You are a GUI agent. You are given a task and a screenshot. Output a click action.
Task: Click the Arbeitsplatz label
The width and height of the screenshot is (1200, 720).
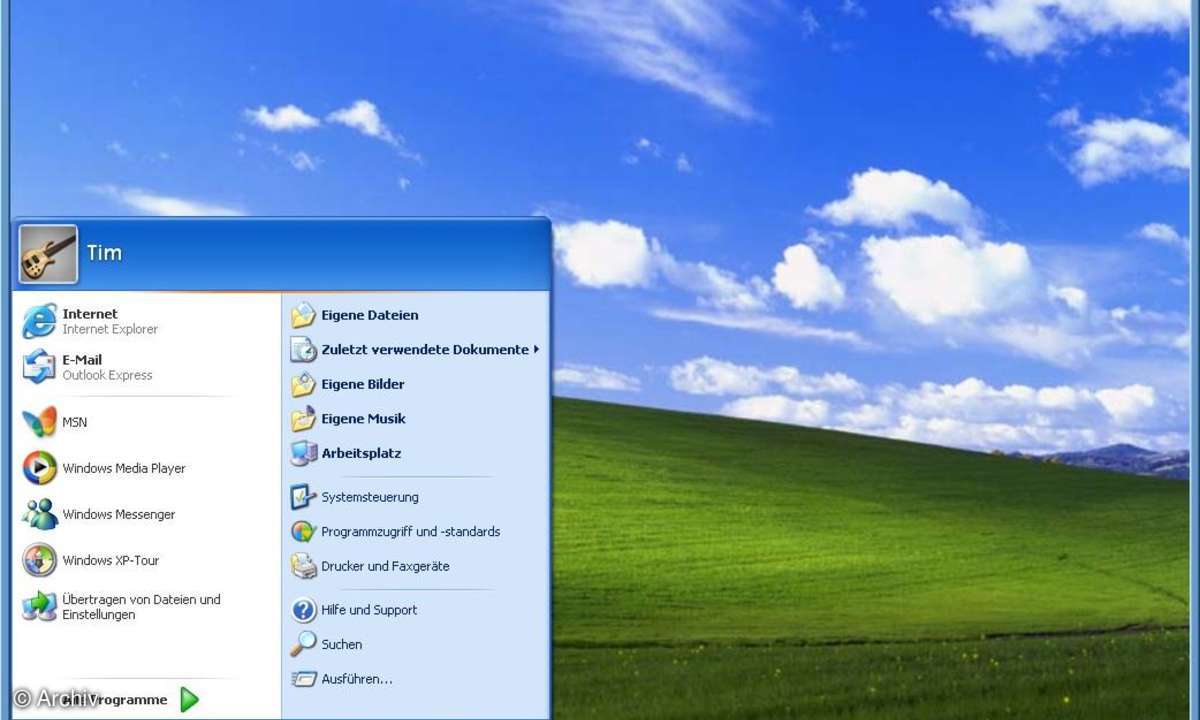coord(361,453)
